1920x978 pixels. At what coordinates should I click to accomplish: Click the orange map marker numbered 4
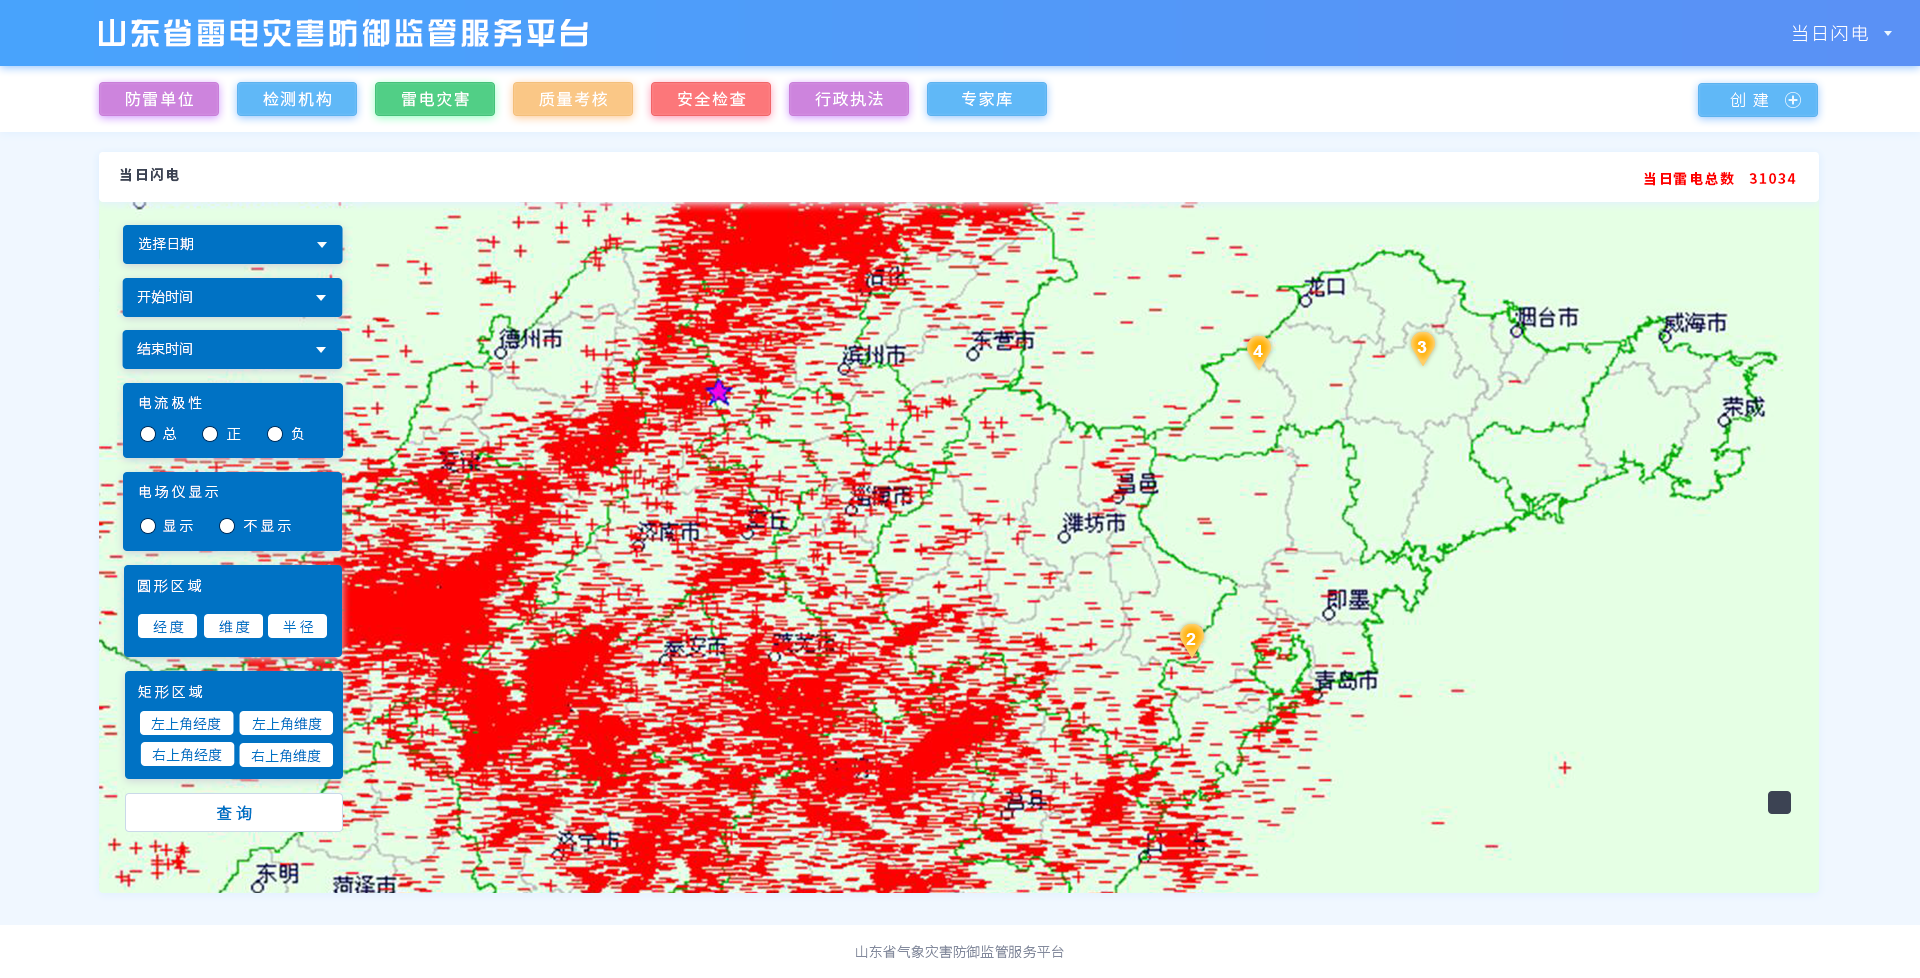[x=1258, y=351]
